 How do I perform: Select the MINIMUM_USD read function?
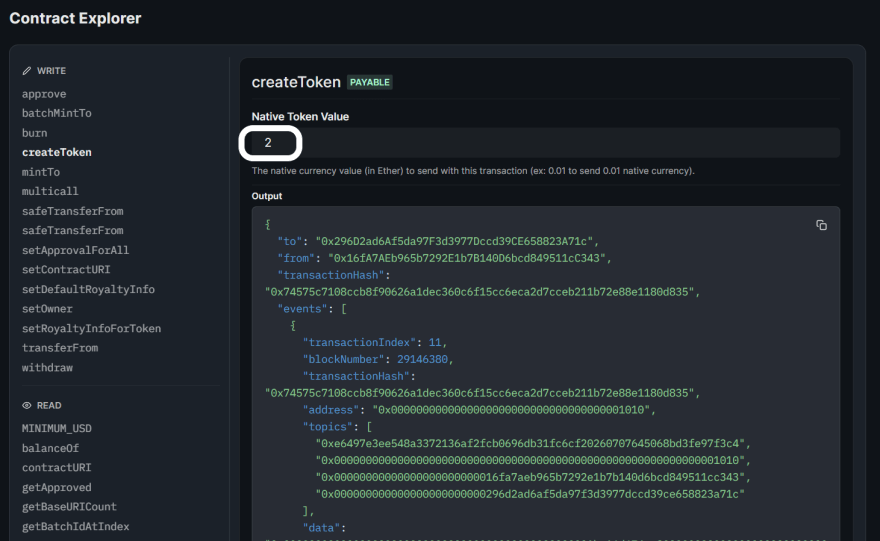(57, 428)
